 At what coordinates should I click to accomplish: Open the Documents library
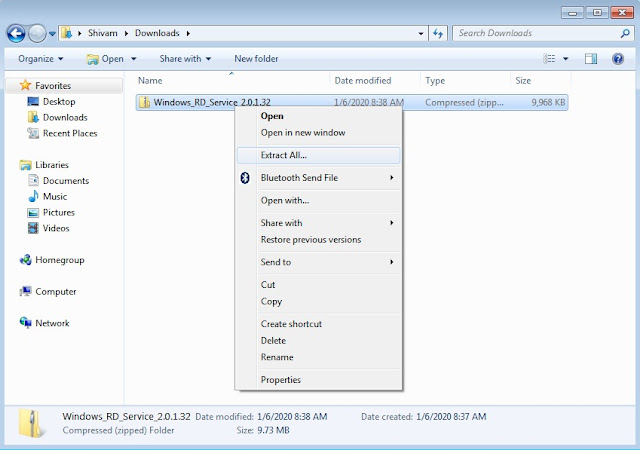(66, 180)
